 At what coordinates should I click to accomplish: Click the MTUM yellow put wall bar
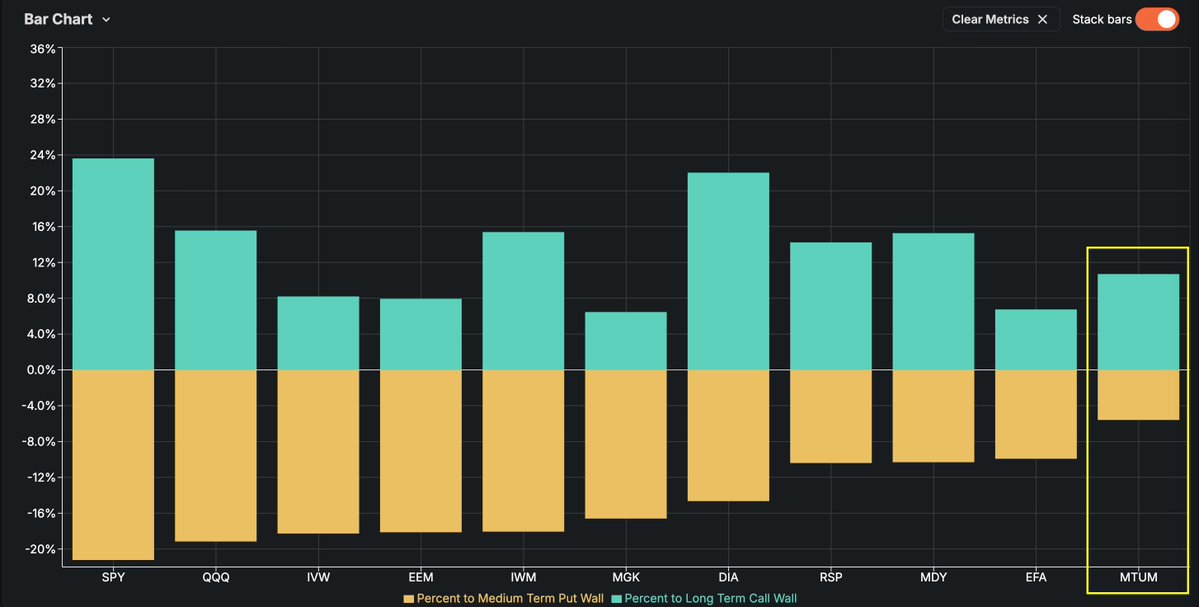coord(1138,394)
